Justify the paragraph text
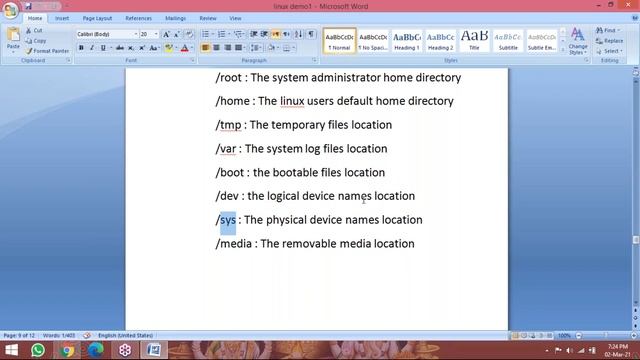This screenshot has width=640, height=360. (x=238, y=48)
